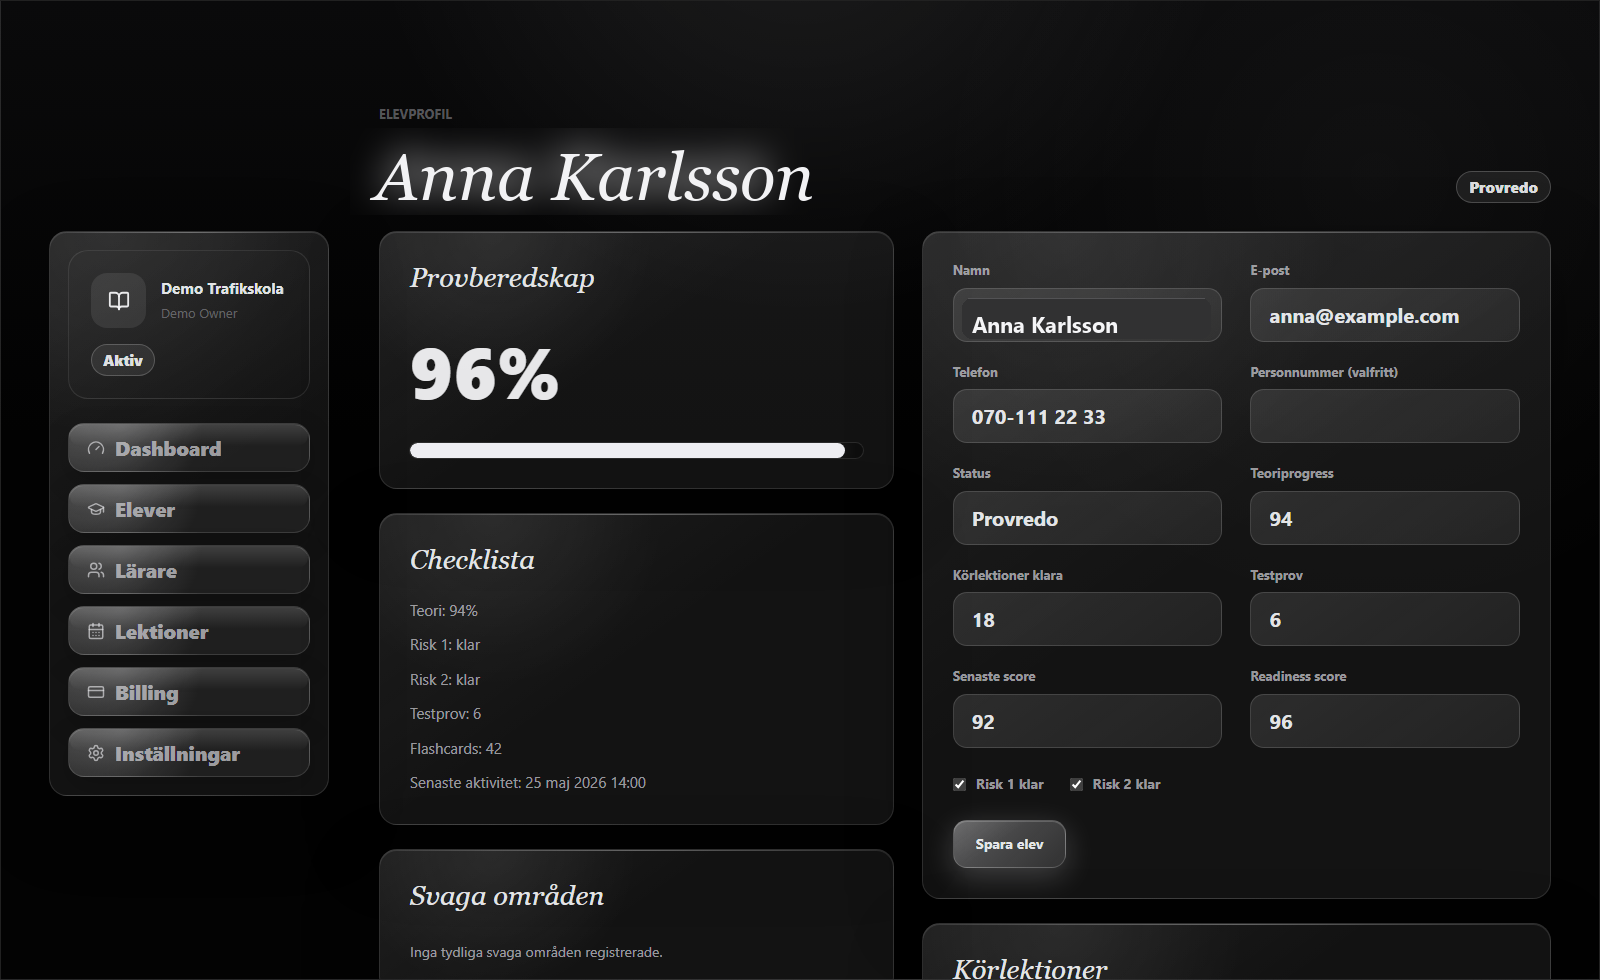Click the Provberedskap progress bar
Image resolution: width=1600 pixels, height=980 pixels.
tap(636, 450)
